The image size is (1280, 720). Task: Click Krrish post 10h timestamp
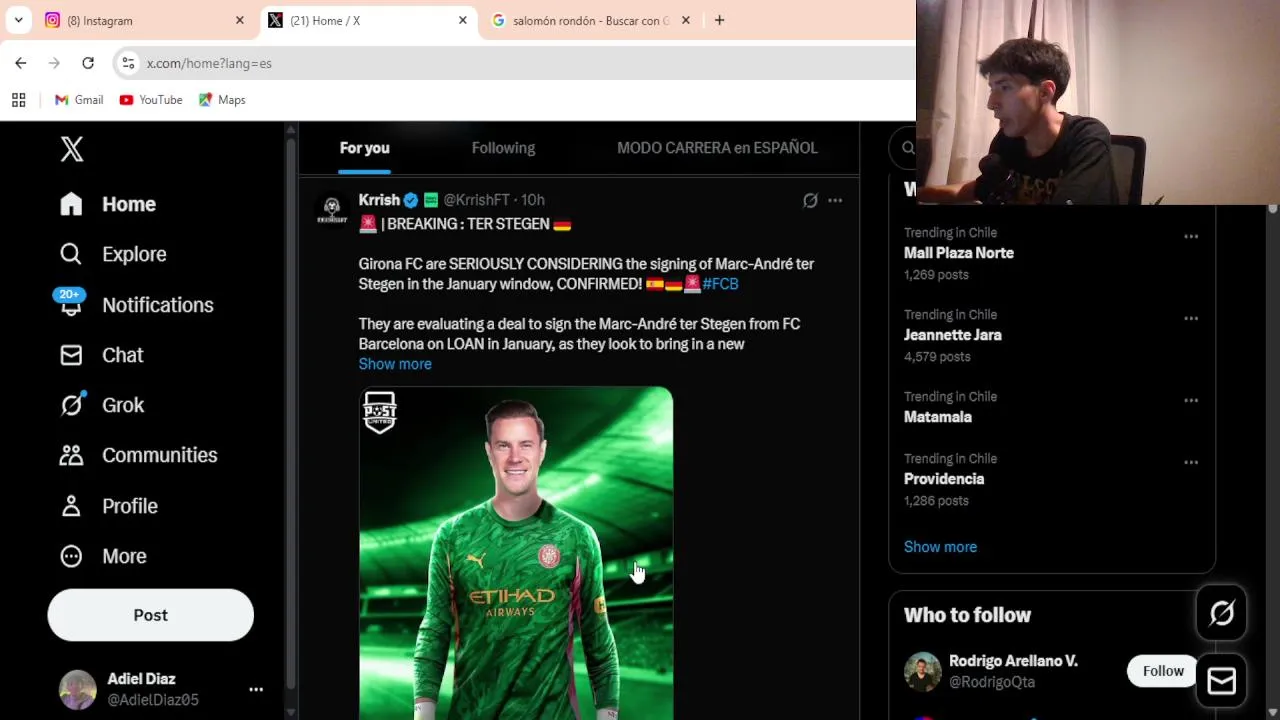pyautogui.click(x=533, y=200)
